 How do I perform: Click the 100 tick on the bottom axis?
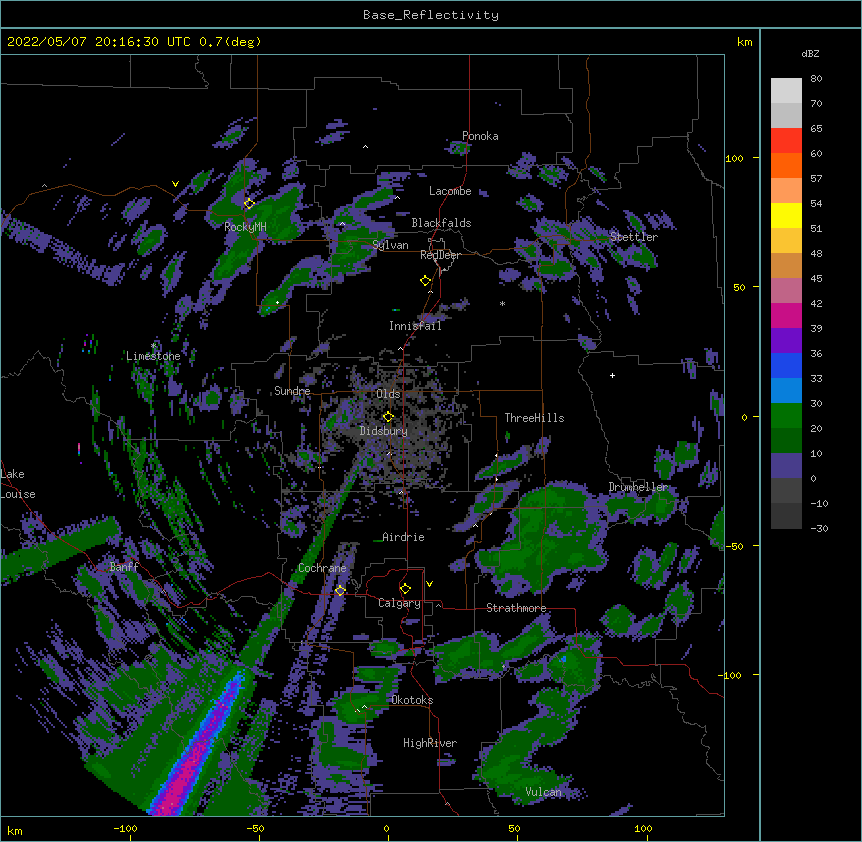[x=643, y=828]
